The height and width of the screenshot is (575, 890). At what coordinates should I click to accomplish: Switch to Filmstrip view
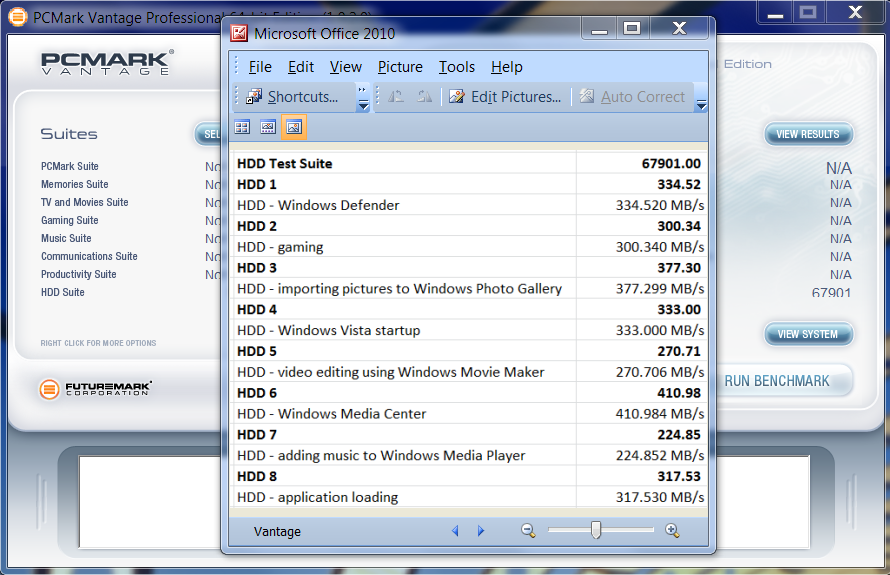[268, 127]
